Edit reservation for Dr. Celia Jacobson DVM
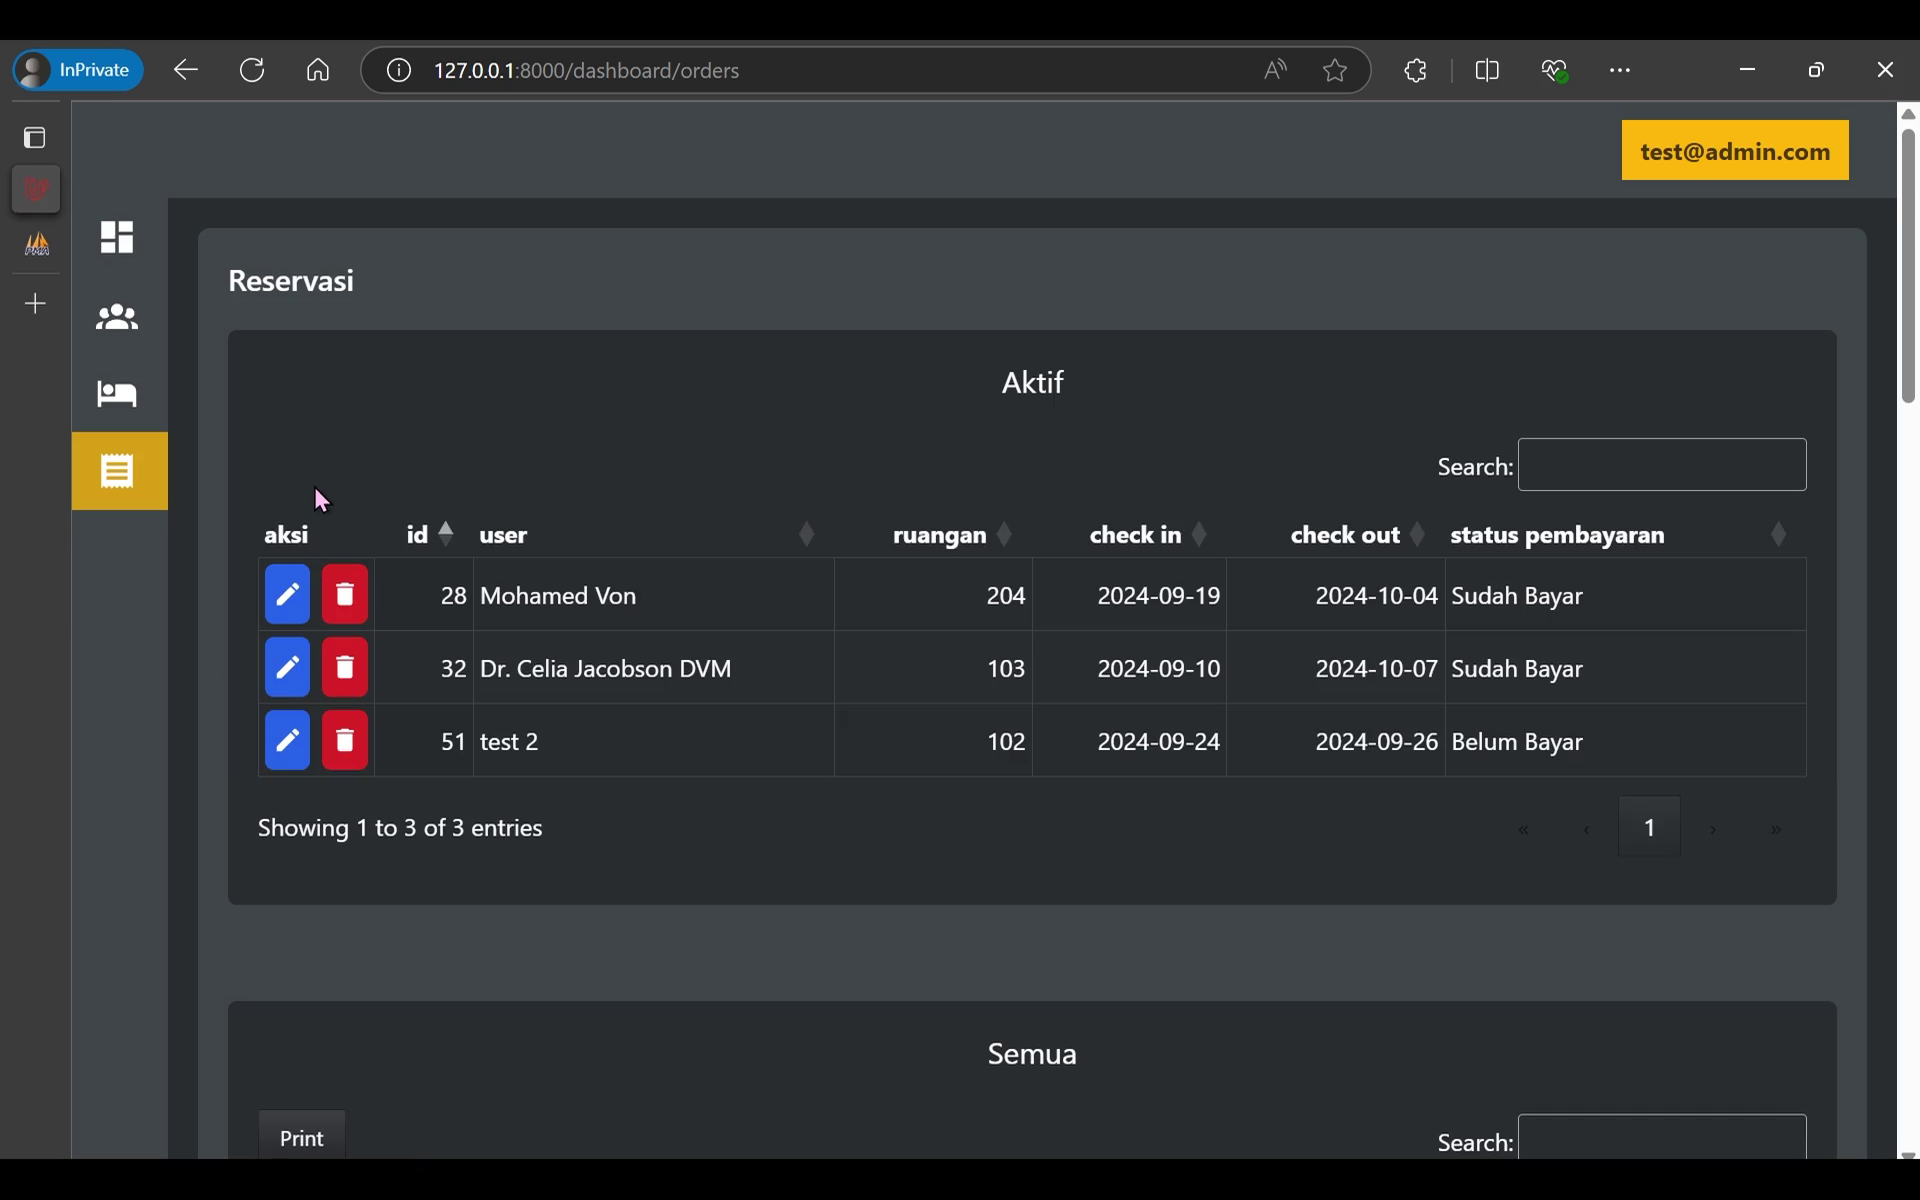1920x1200 pixels. (x=287, y=668)
